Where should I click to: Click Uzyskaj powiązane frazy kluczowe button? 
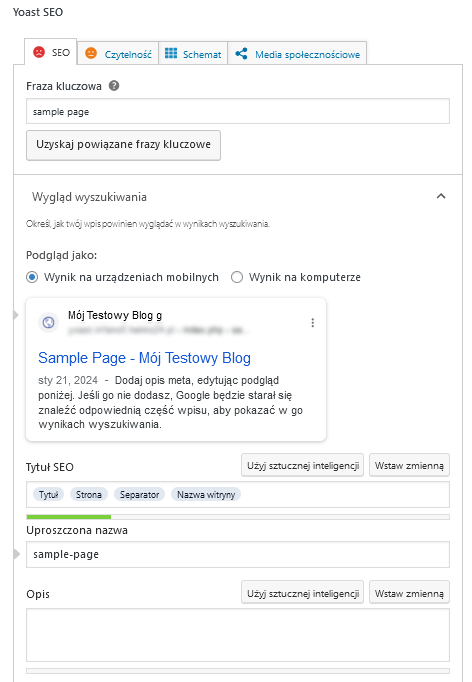(x=124, y=145)
